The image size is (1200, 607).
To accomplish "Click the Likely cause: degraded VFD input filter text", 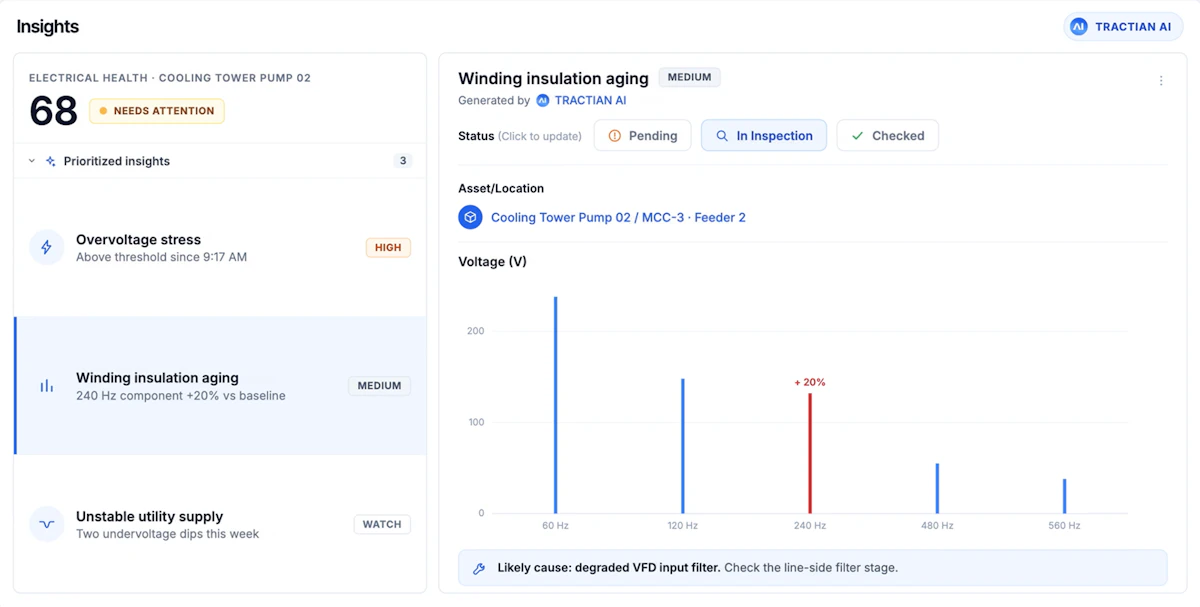I will coord(609,568).
